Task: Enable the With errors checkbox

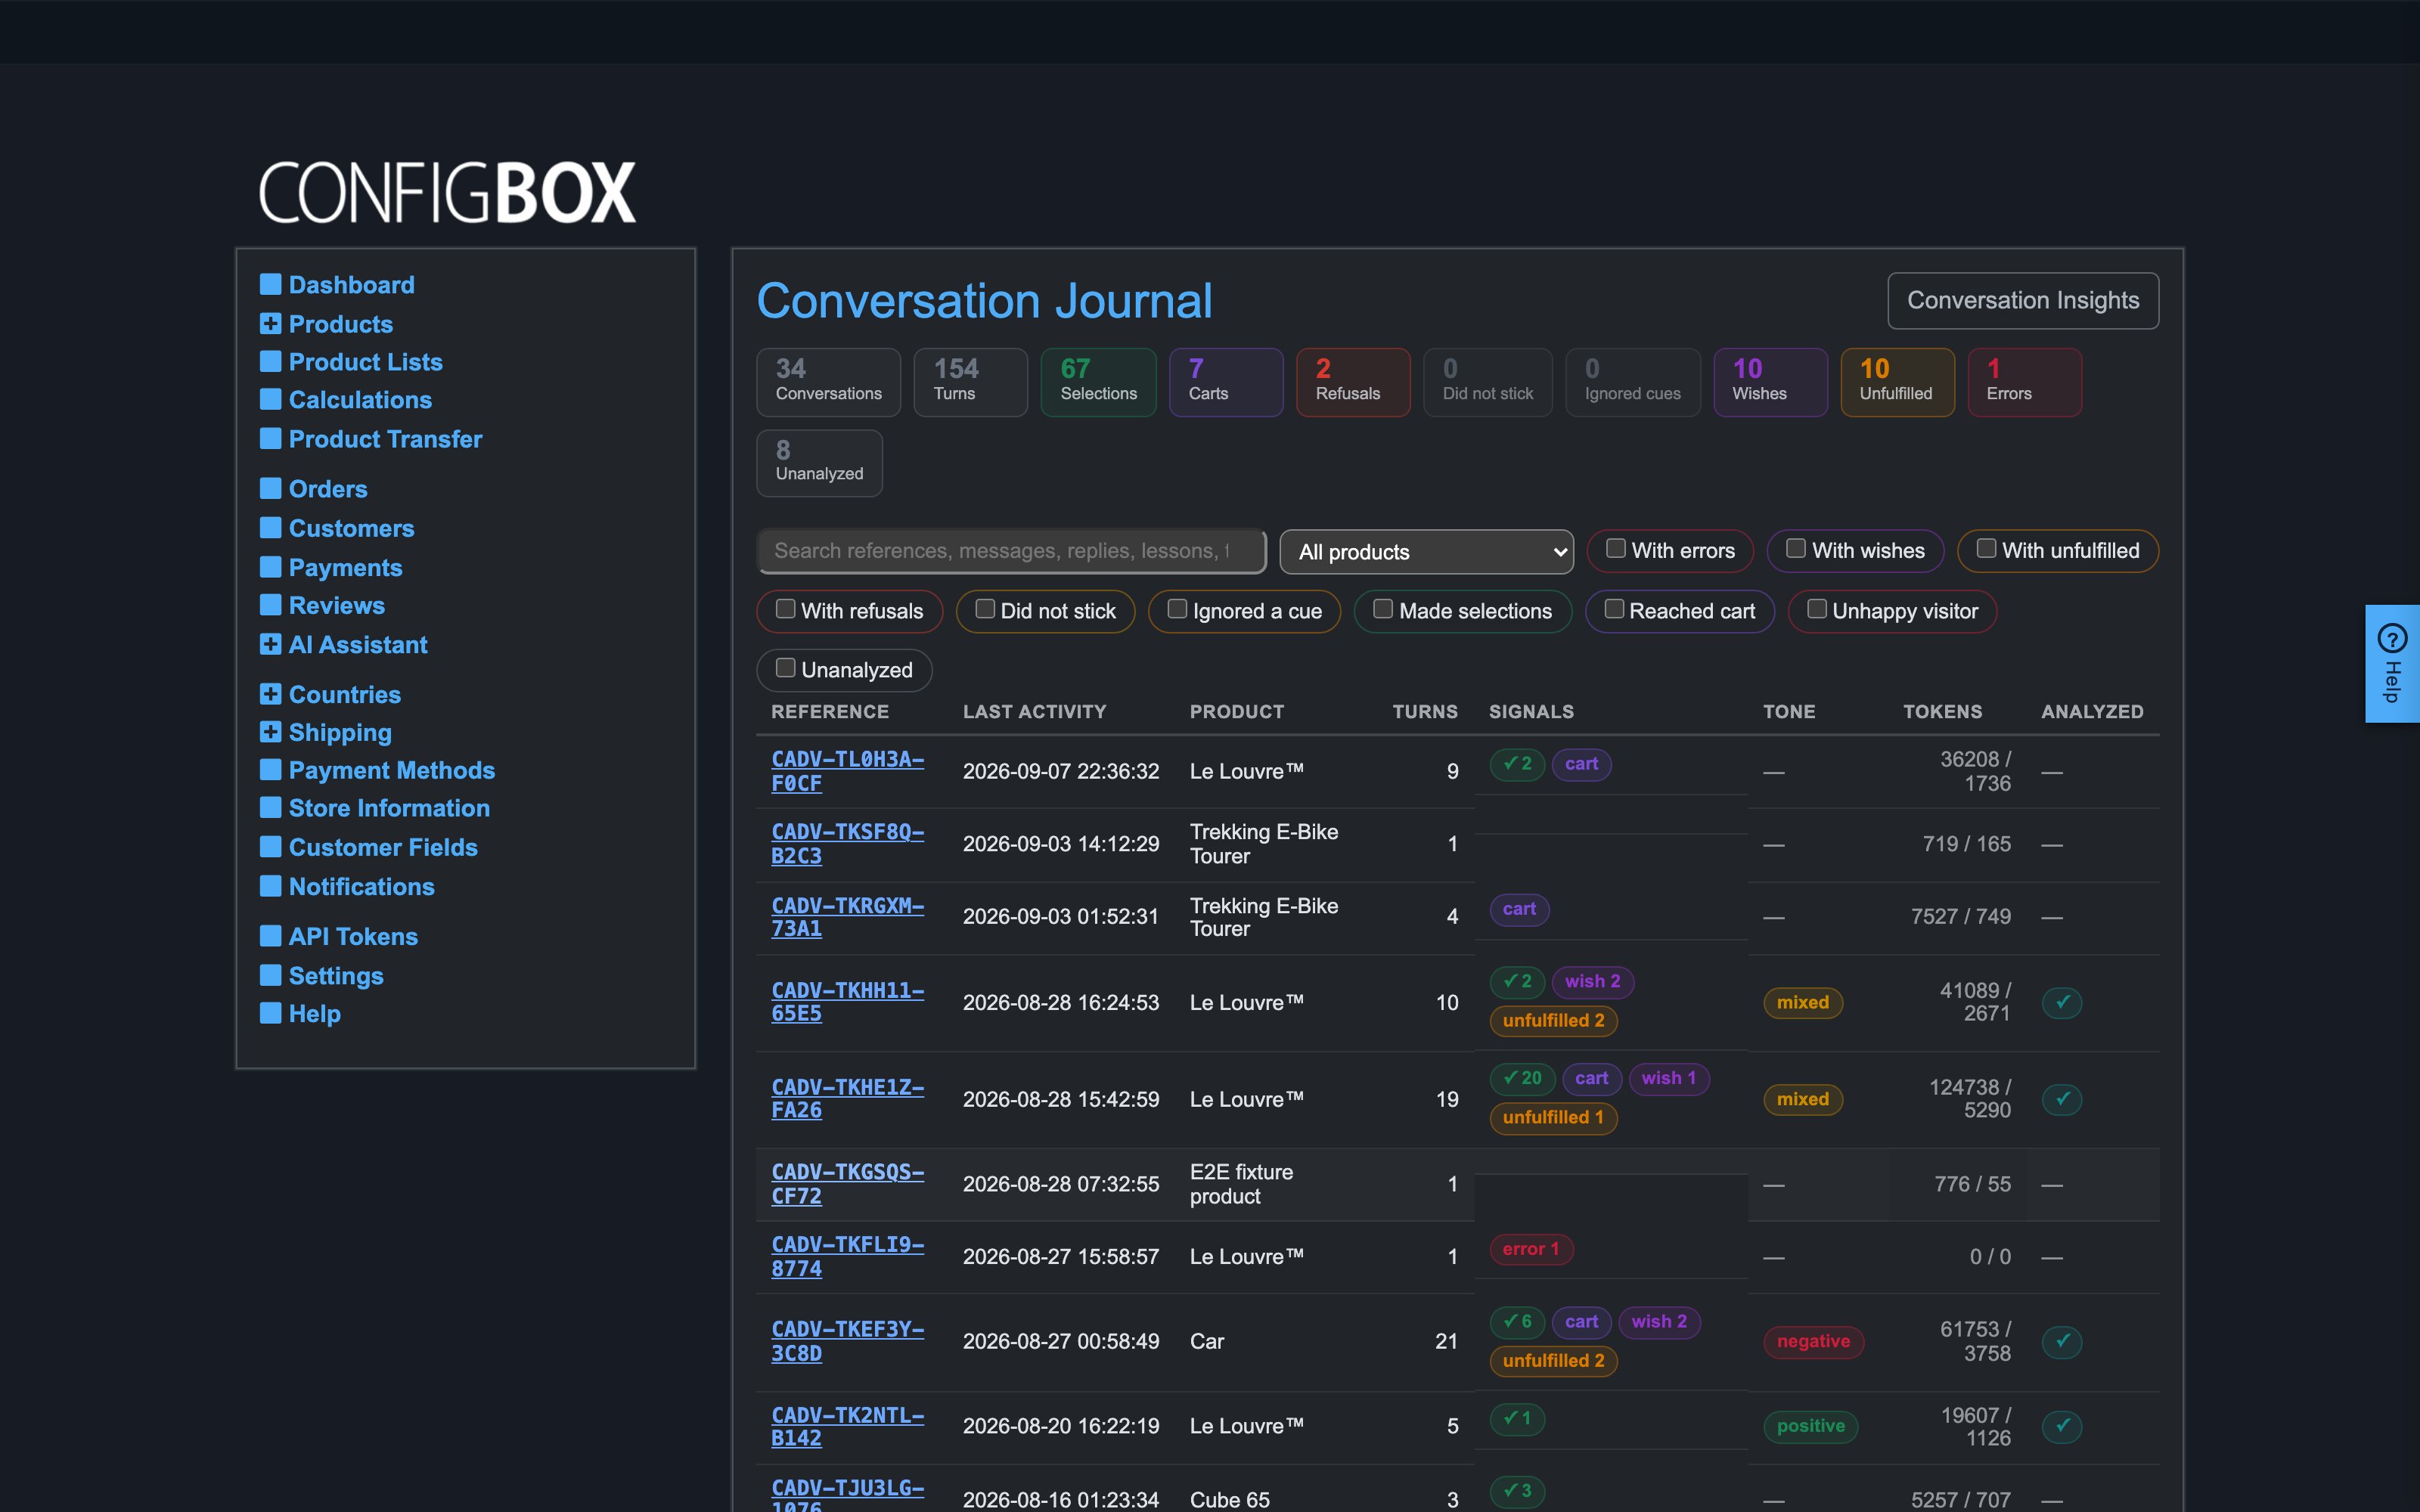Action: pyautogui.click(x=1615, y=549)
